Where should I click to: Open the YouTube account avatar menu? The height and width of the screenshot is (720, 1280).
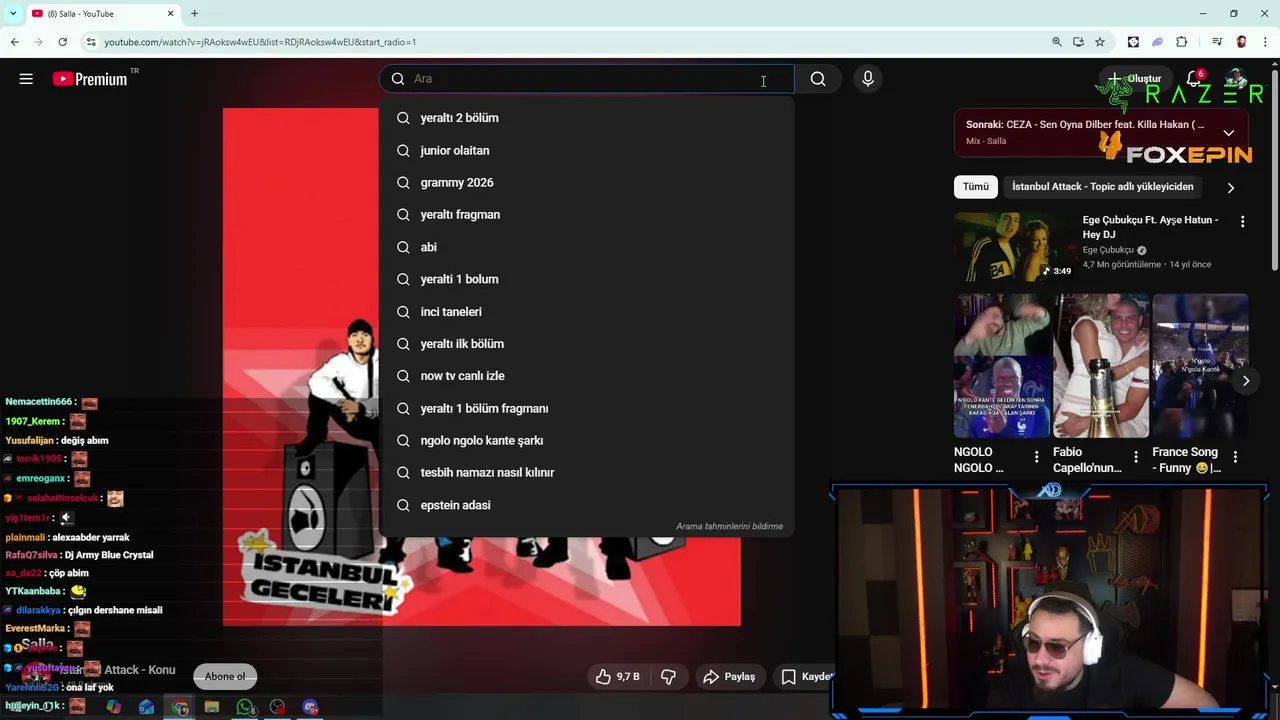[1237, 79]
